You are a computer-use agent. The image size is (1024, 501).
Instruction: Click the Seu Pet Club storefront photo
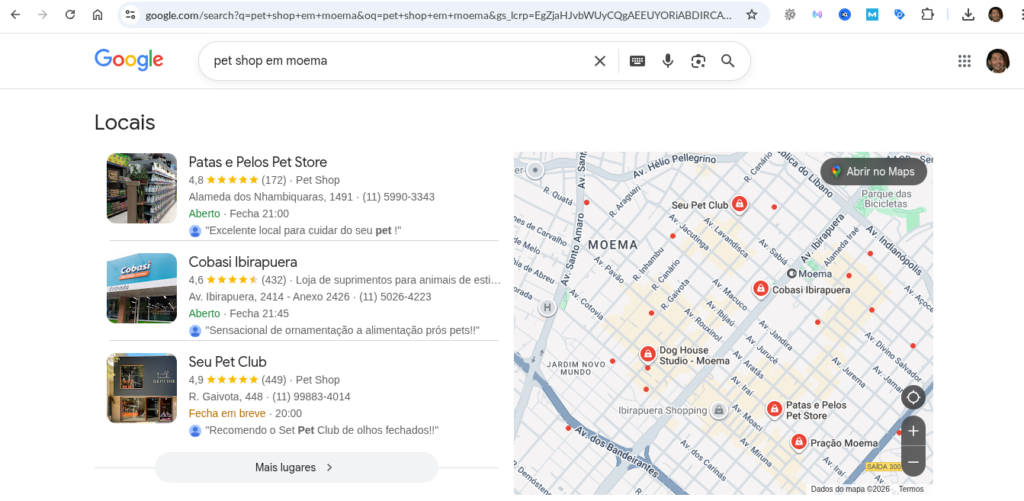tap(142, 388)
